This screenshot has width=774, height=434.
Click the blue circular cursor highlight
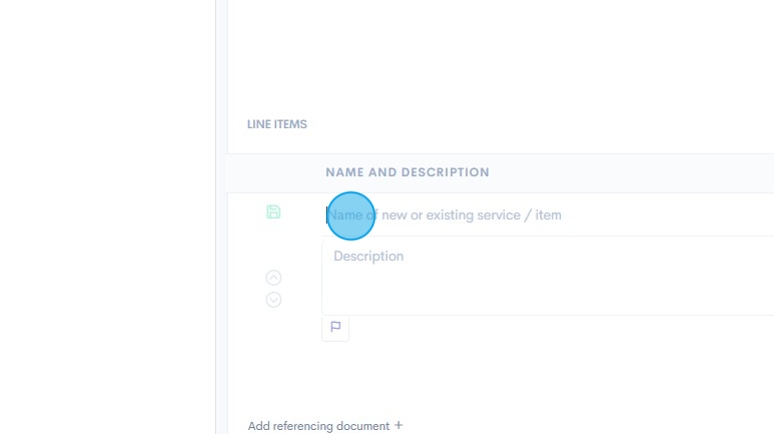[350, 216]
